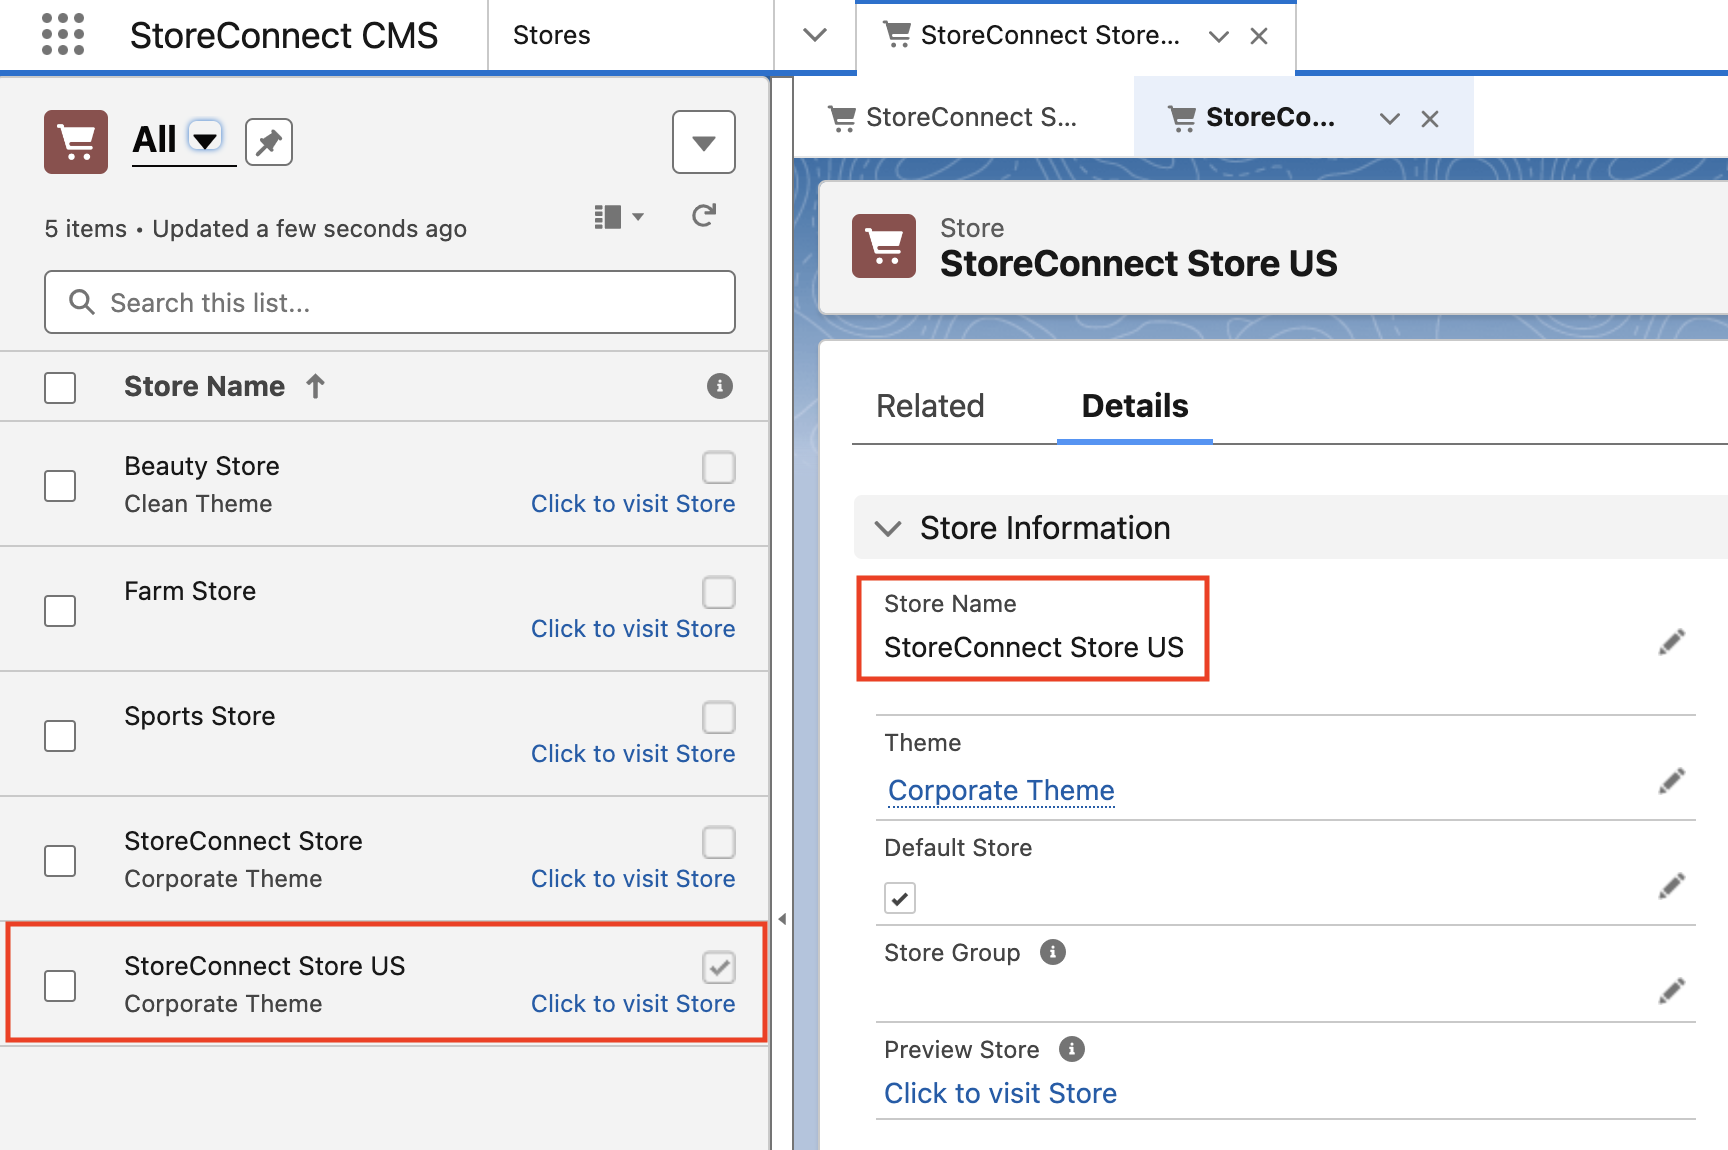The image size is (1728, 1150).
Task: Edit the Store Group field pencil
Action: pos(1671,991)
